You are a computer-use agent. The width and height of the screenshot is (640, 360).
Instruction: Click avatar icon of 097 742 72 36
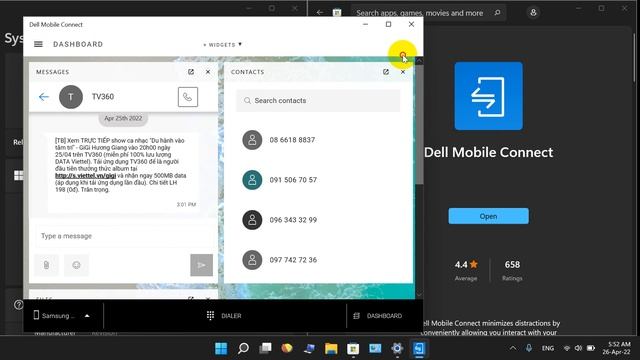252,260
